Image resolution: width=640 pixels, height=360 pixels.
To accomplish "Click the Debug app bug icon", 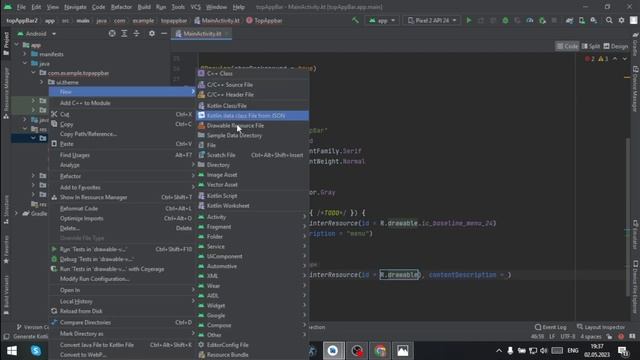I will pyautogui.click(x=505, y=20).
